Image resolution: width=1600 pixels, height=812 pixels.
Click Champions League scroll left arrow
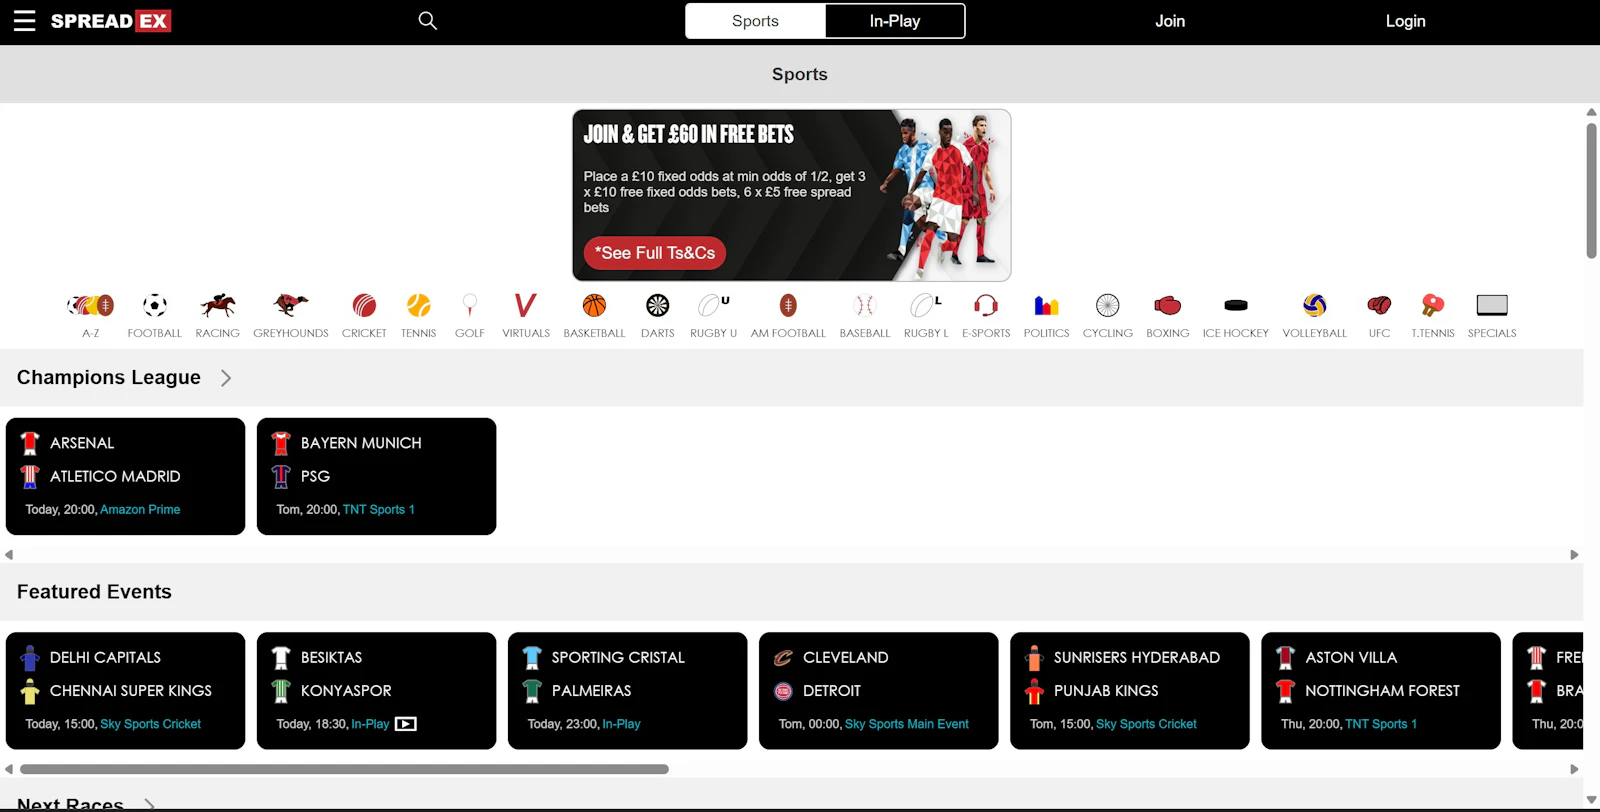point(9,555)
